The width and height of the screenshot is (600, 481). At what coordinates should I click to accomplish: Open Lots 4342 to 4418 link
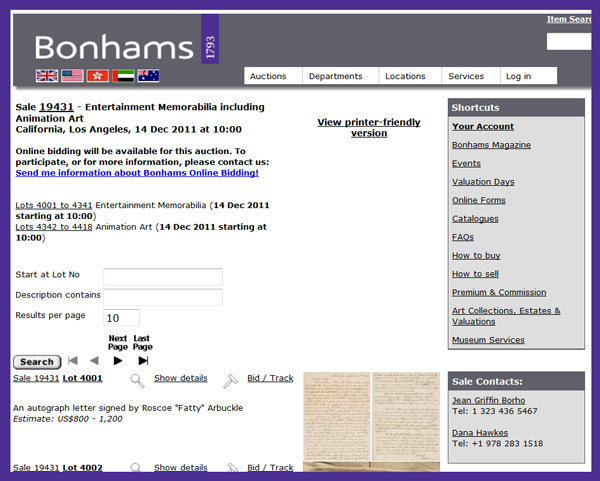point(54,227)
